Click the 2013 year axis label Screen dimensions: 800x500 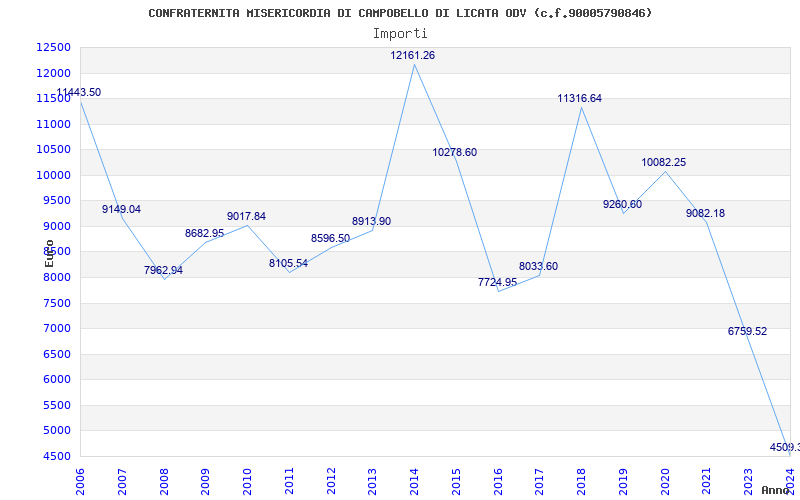click(373, 481)
